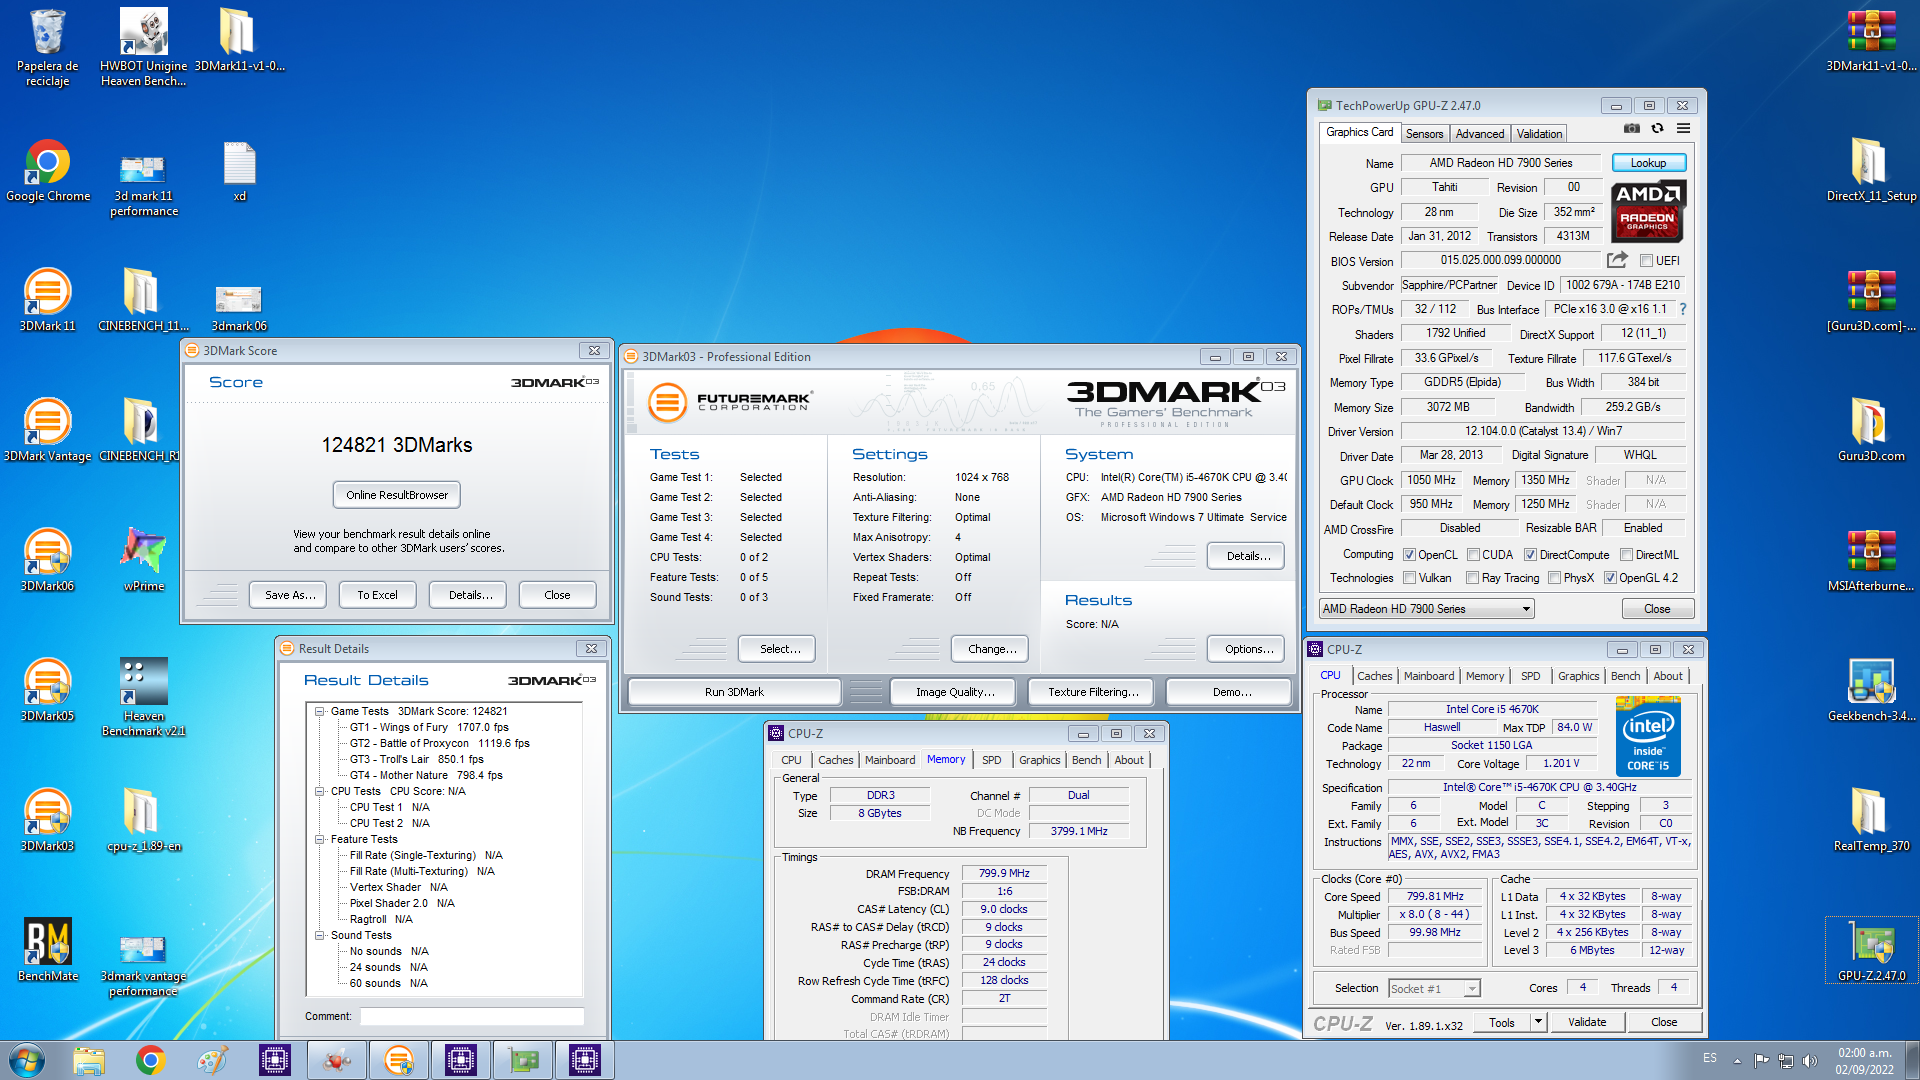This screenshot has width=1920, height=1080.
Task: Select the 3DMark Vantage desktop shortcut
Action: 47,430
